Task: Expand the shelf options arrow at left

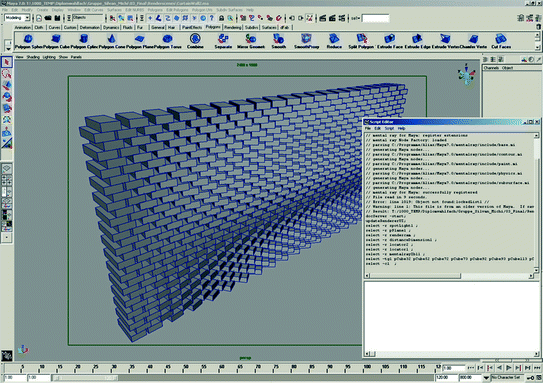Action: pyautogui.click(x=8, y=49)
